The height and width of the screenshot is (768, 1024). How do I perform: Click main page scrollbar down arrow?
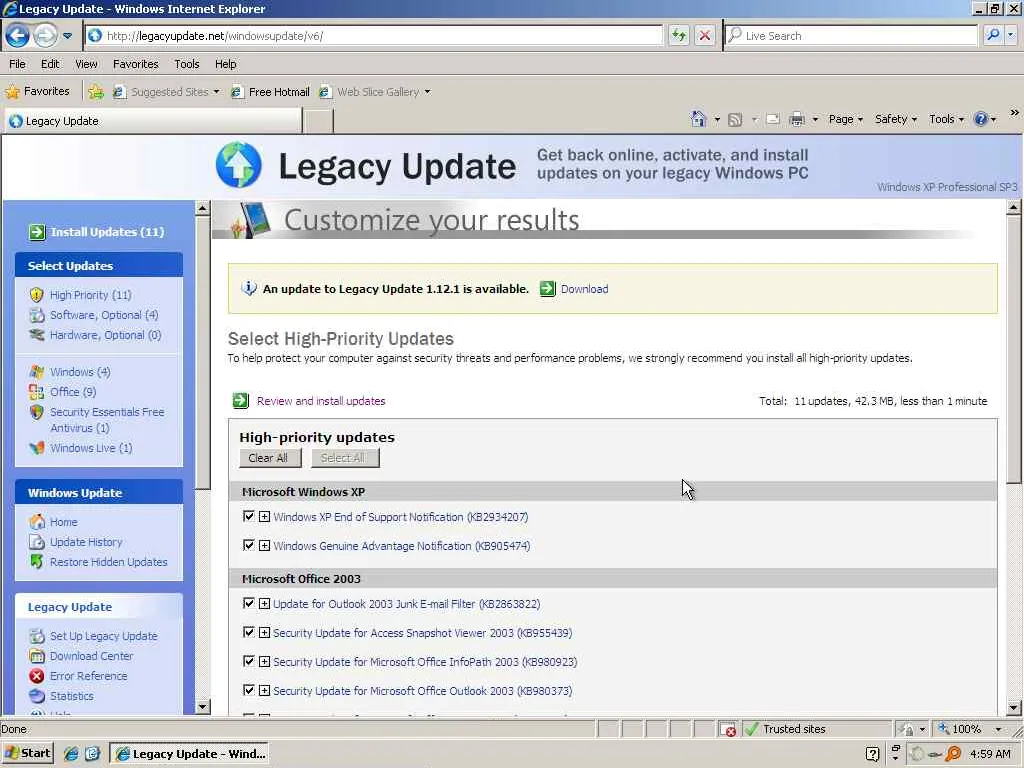click(1014, 708)
